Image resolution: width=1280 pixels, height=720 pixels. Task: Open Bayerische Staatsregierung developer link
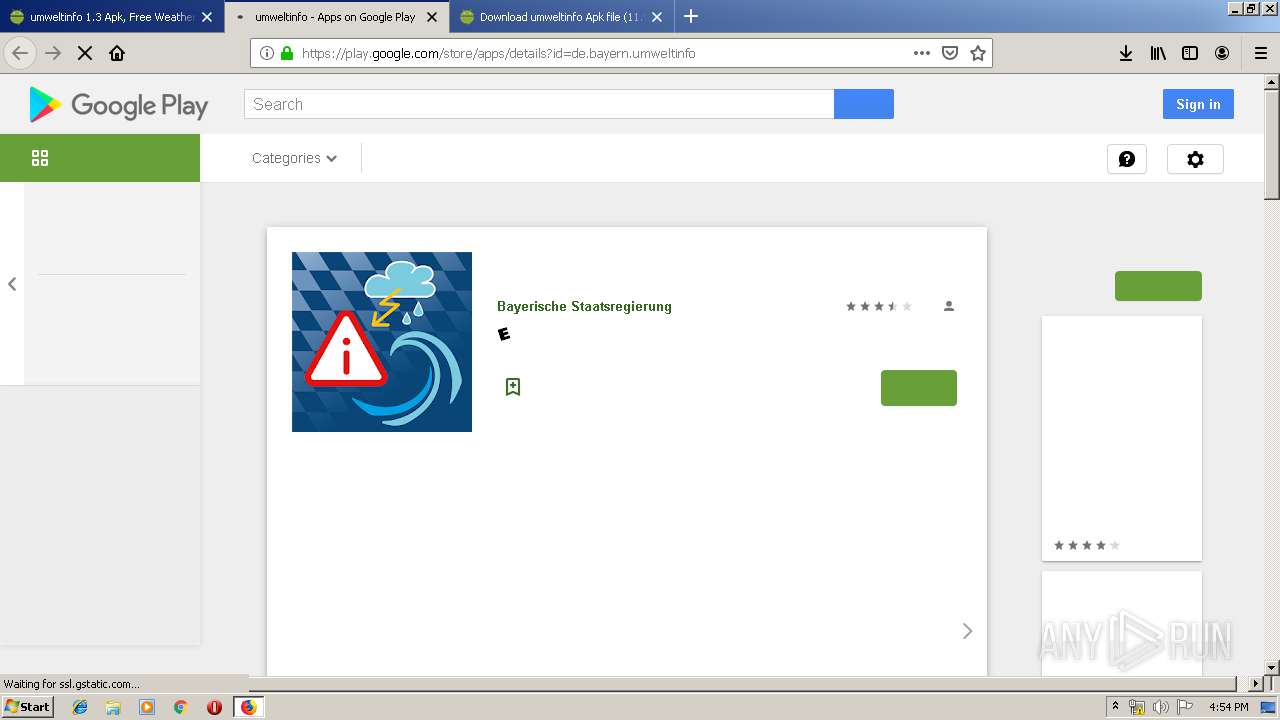coord(584,306)
